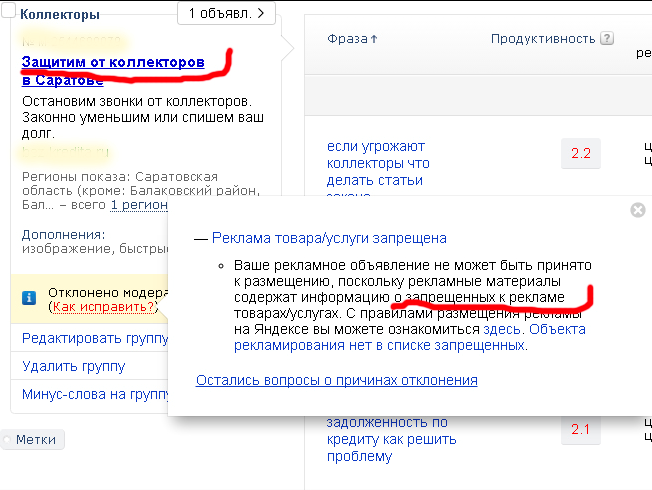Open the Дополнения link

pos(64,235)
